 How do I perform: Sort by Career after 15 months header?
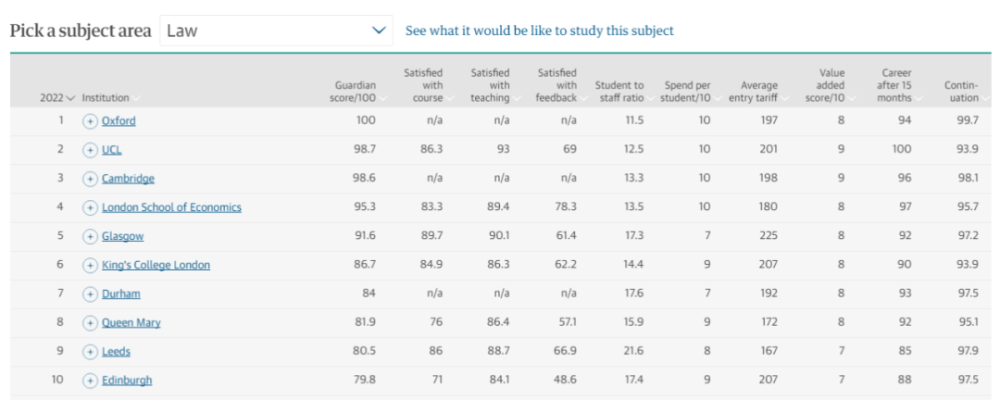point(895,86)
